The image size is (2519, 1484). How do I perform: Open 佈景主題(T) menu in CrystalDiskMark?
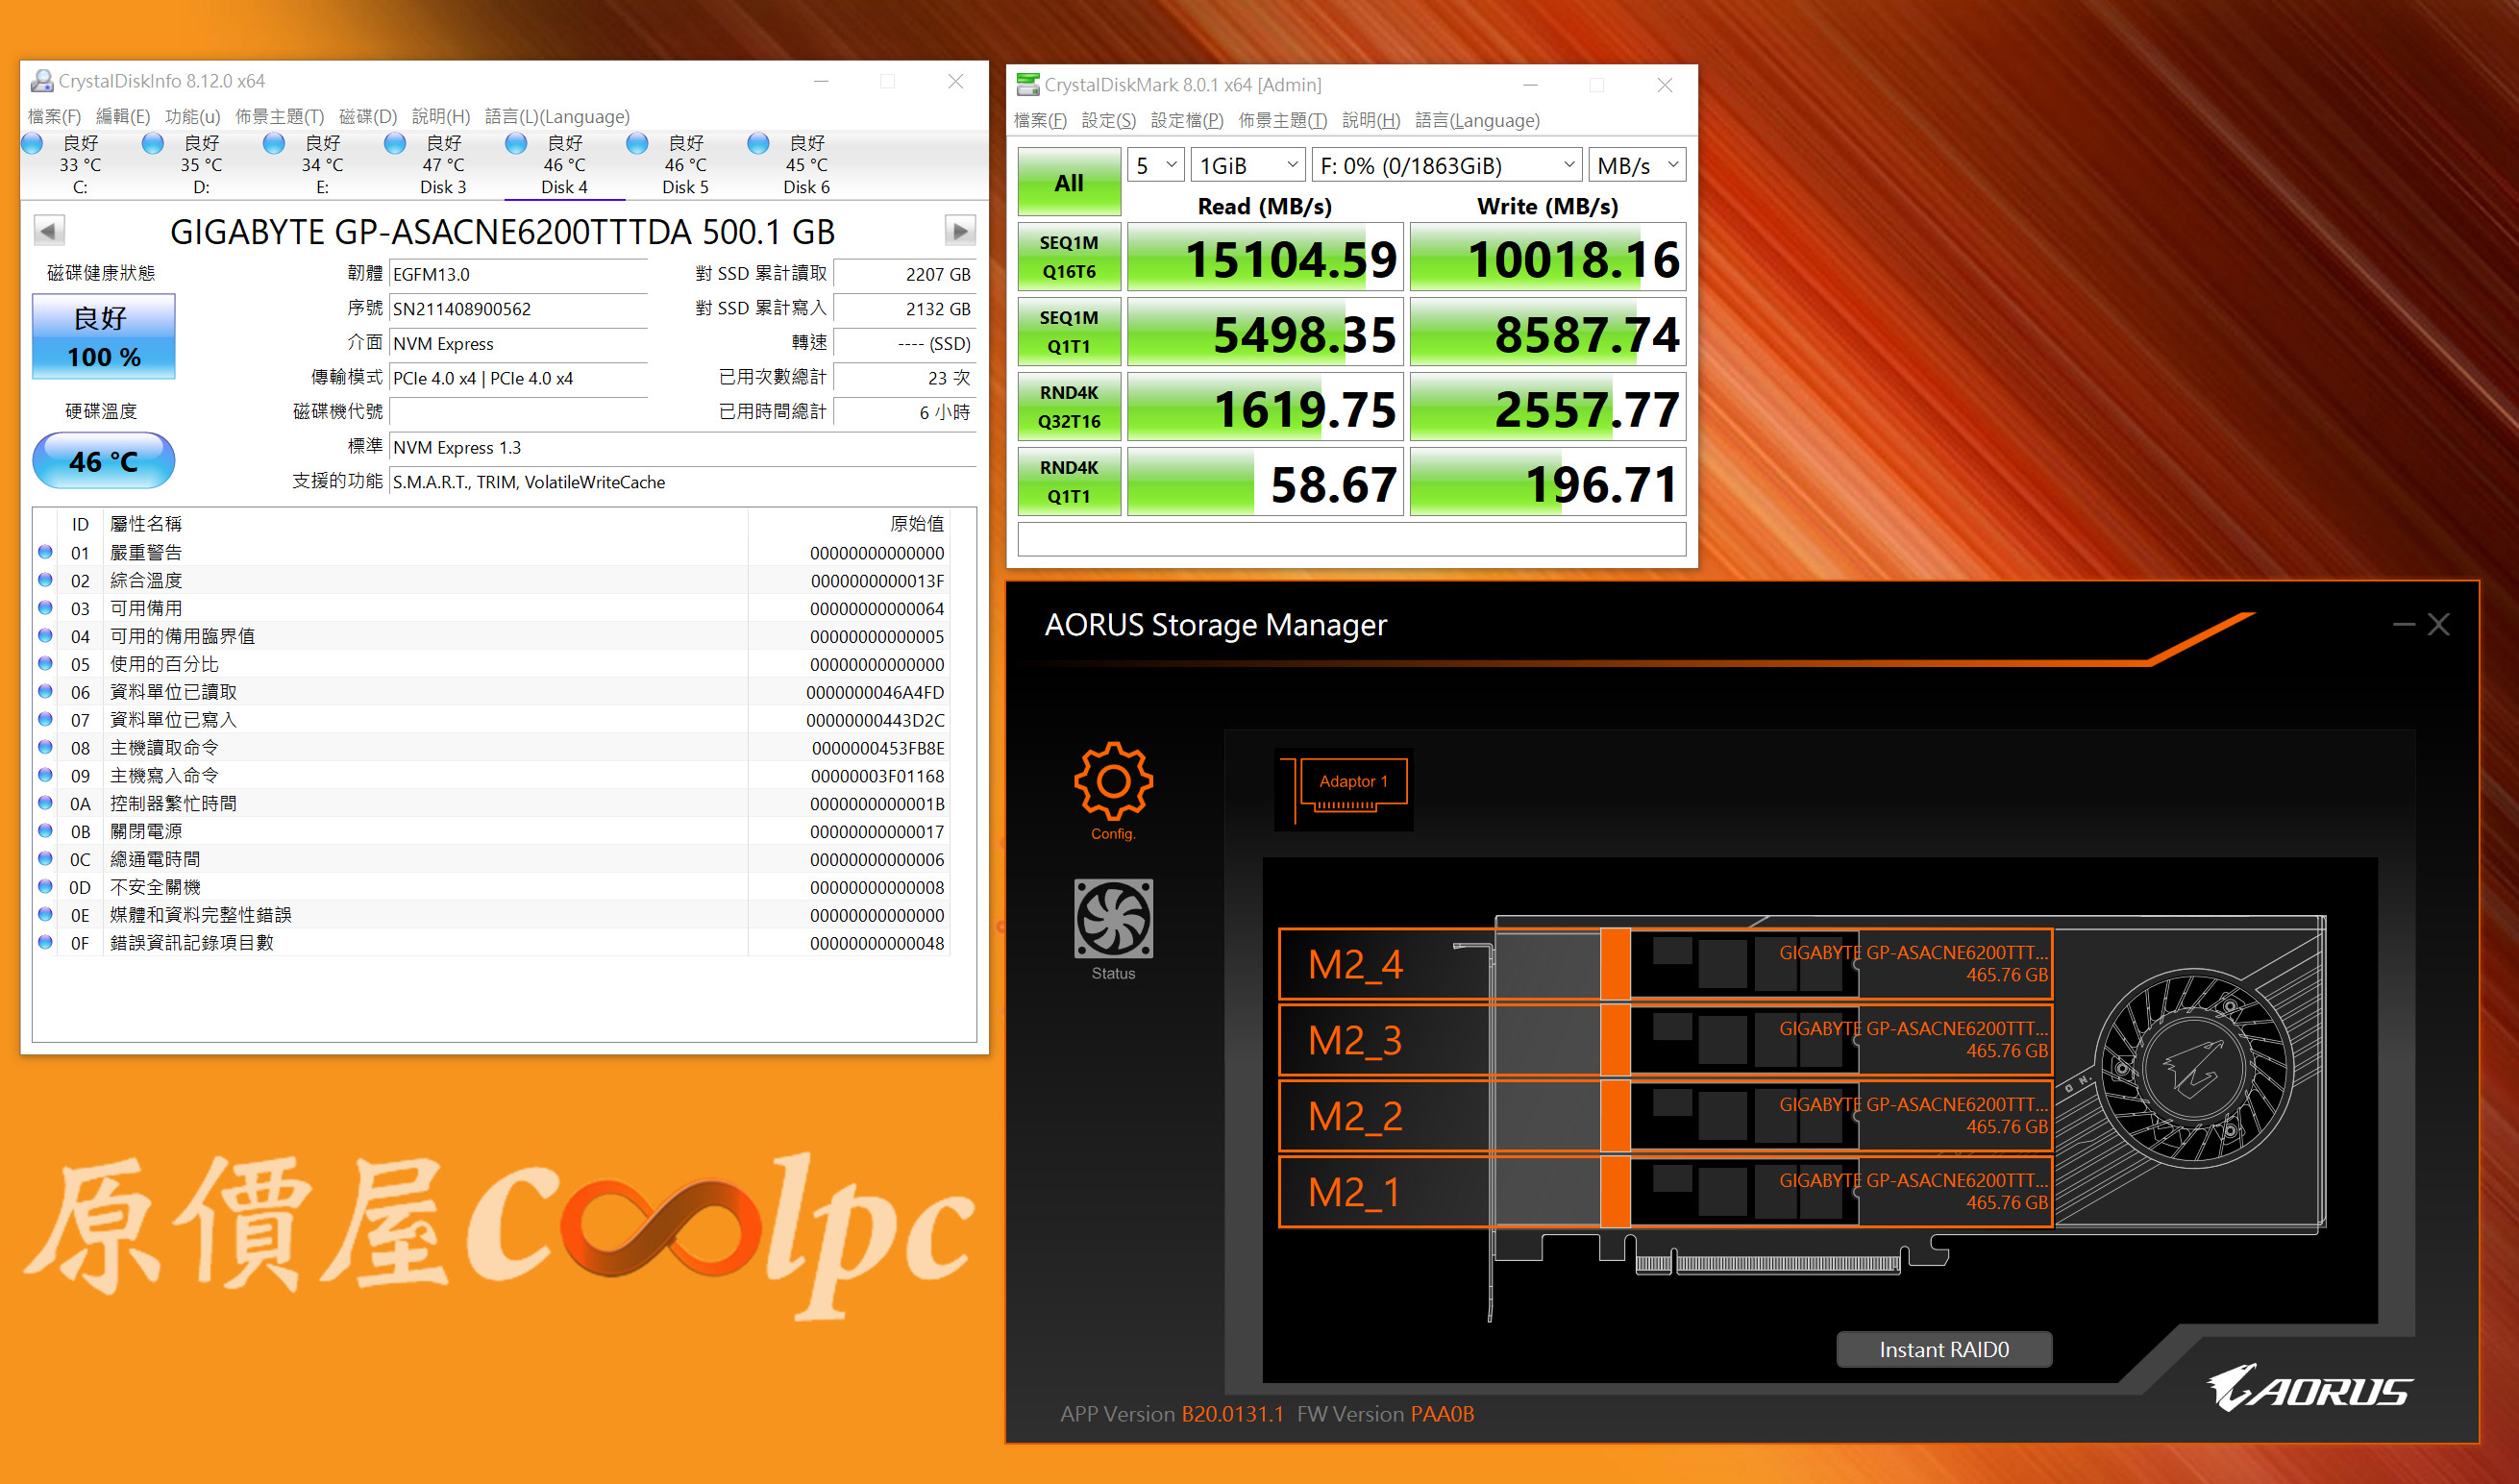[1282, 121]
